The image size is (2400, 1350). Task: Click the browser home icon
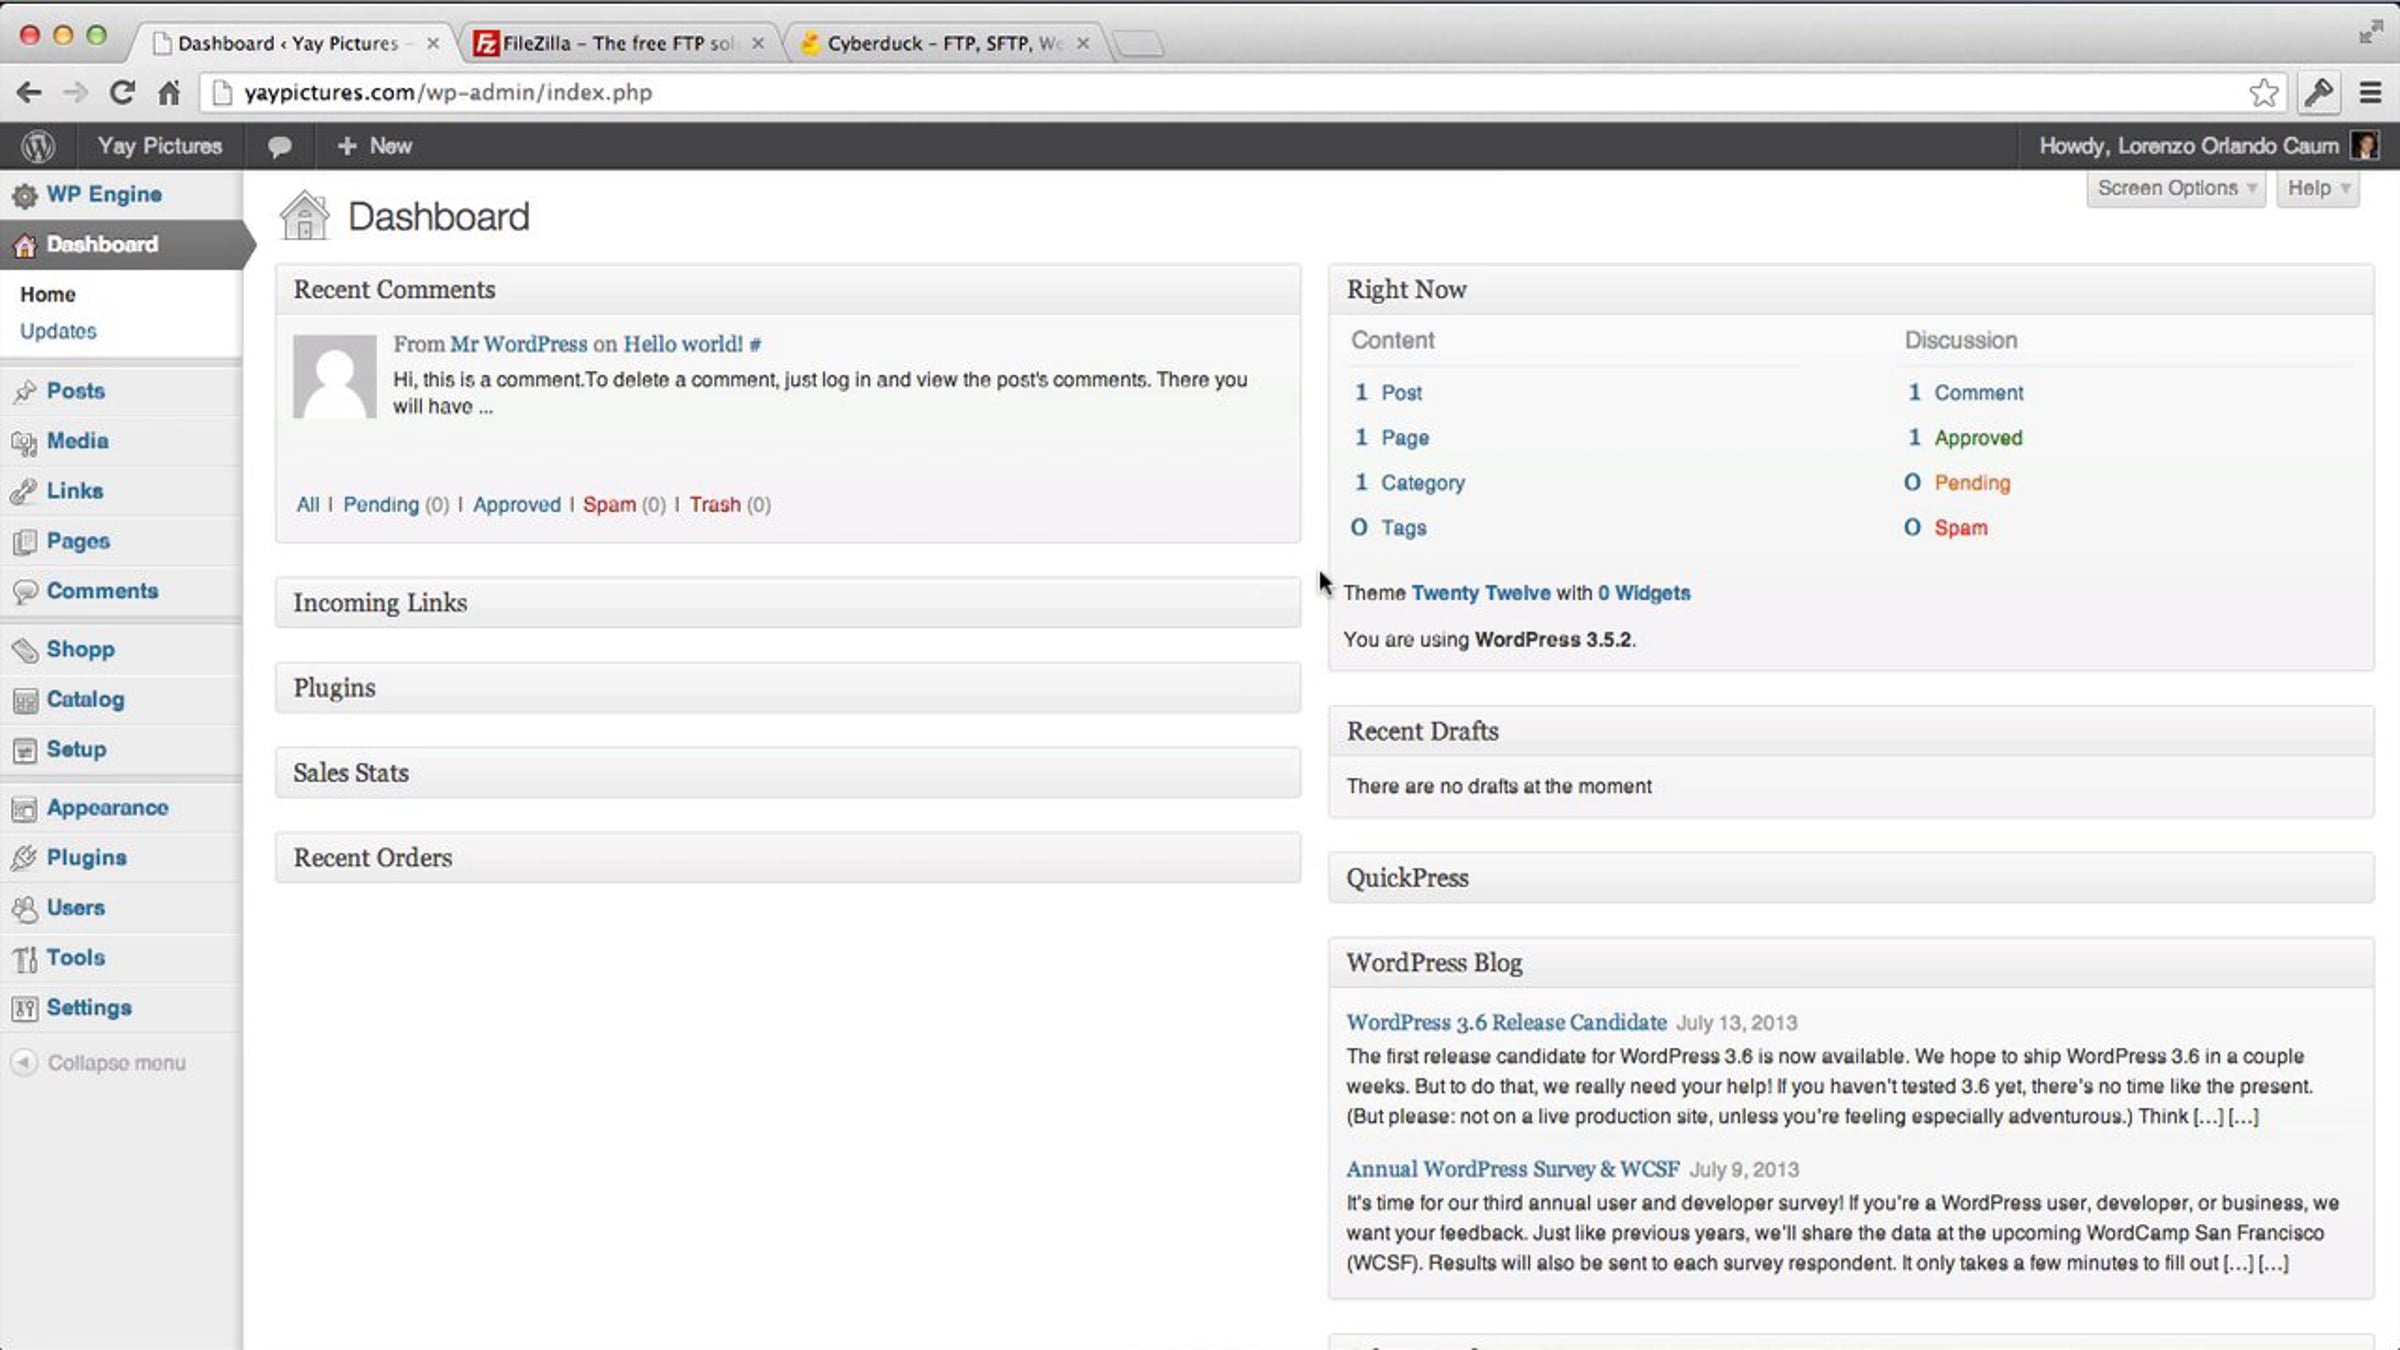pyautogui.click(x=169, y=92)
